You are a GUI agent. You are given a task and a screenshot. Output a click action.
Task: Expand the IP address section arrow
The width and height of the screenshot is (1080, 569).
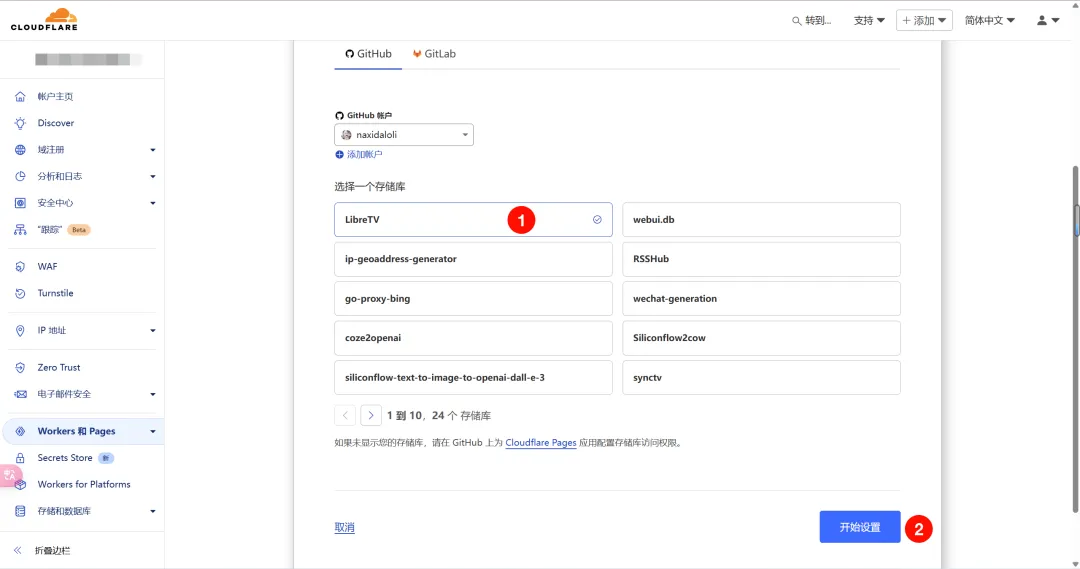pos(153,331)
